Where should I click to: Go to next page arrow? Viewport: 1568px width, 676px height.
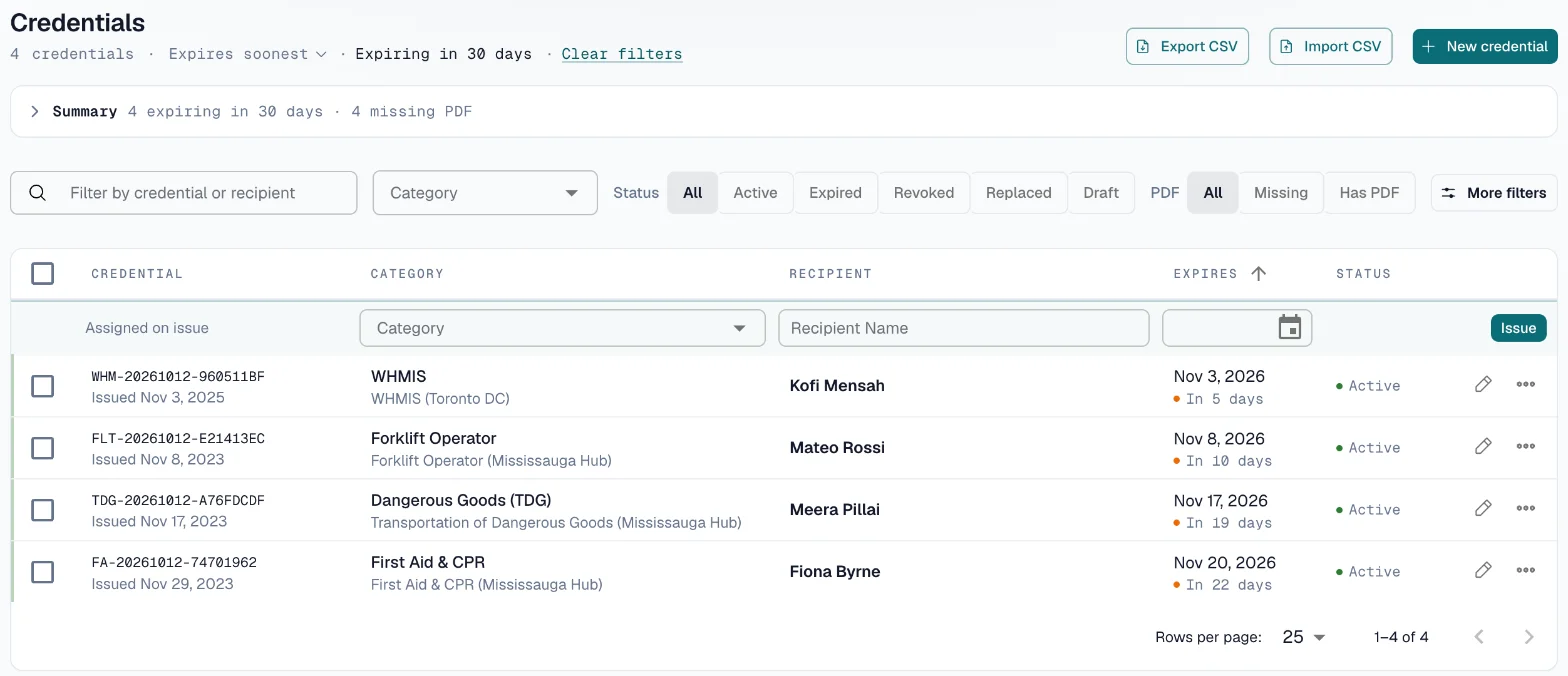click(1528, 636)
